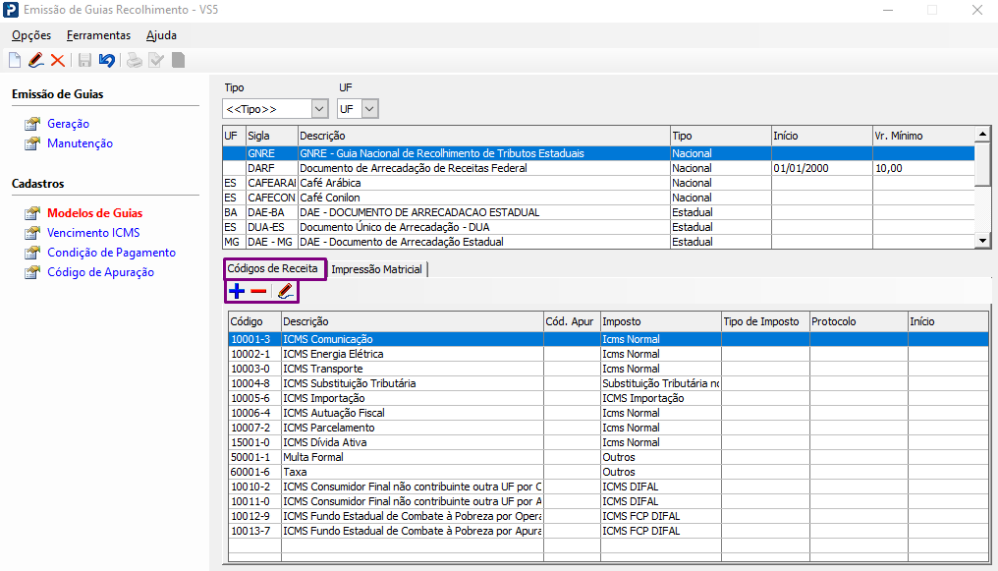998x571 pixels.
Task: Click the new document toolbar icon
Action: click(15, 60)
